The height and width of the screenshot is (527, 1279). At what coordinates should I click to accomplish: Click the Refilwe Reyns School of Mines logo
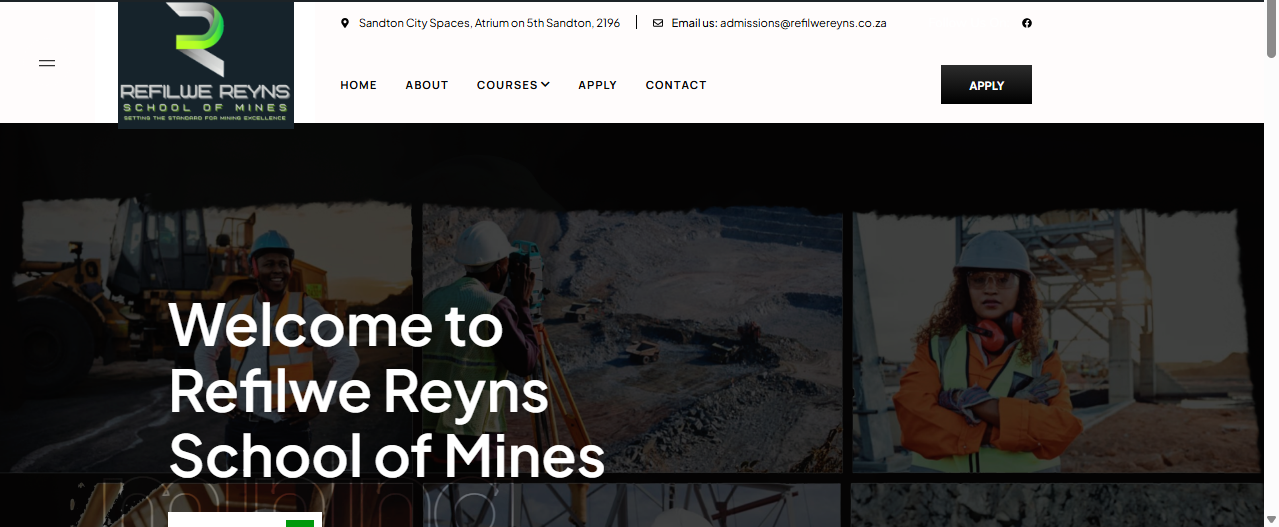click(x=206, y=65)
